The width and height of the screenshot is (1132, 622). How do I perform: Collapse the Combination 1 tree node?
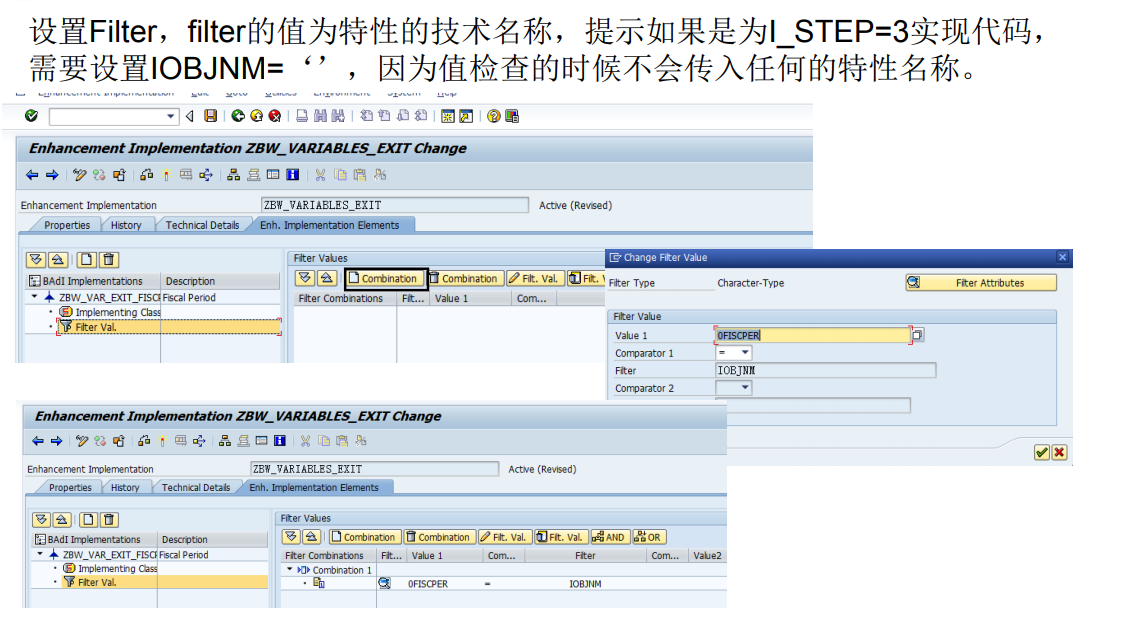[x=290, y=570]
